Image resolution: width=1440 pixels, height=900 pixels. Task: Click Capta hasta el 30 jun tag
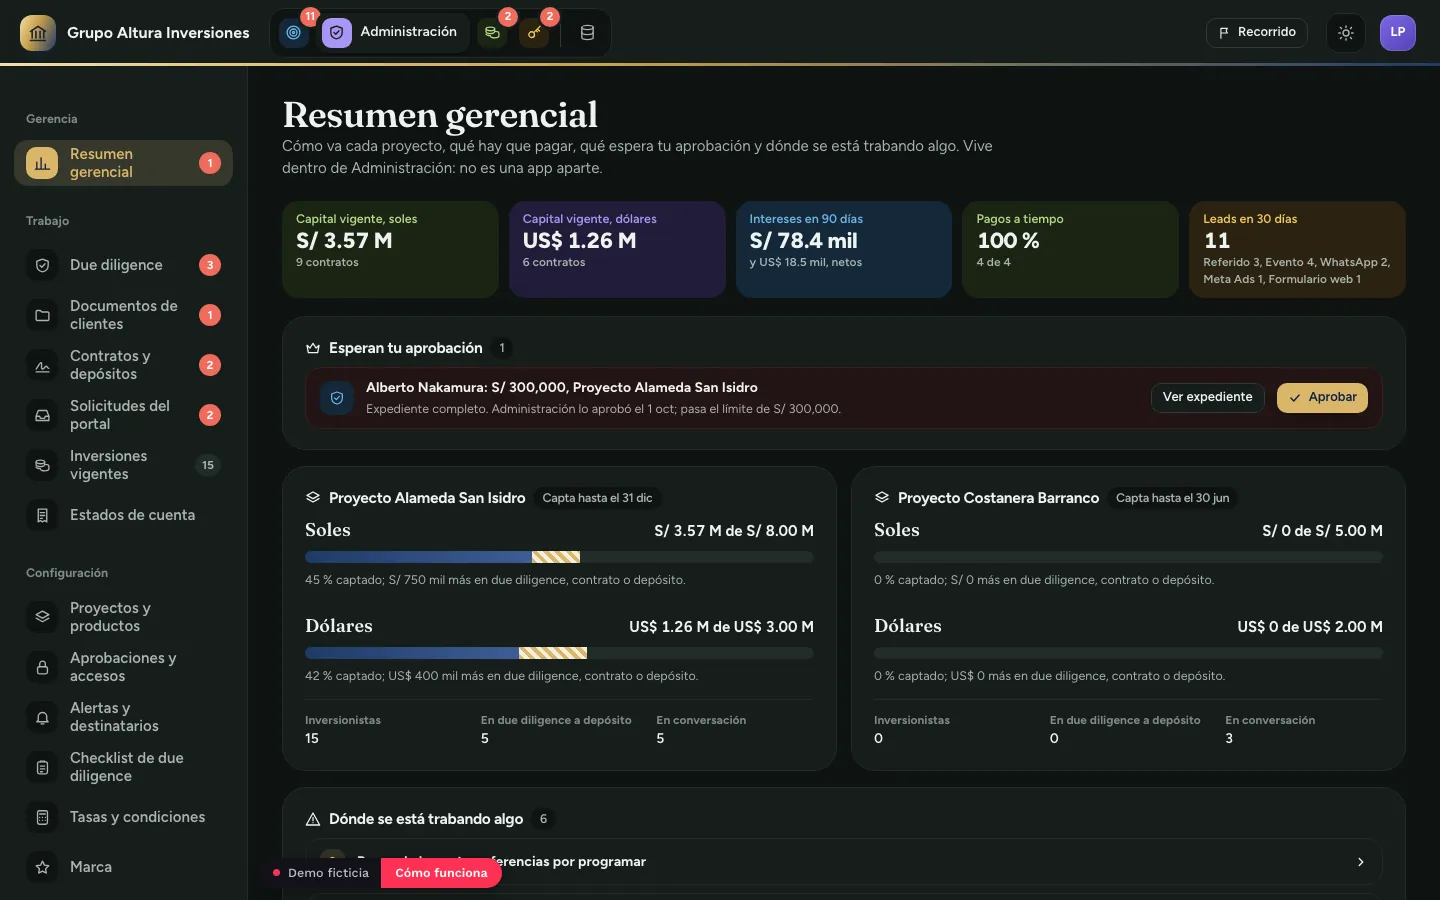(x=1172, y=498)
